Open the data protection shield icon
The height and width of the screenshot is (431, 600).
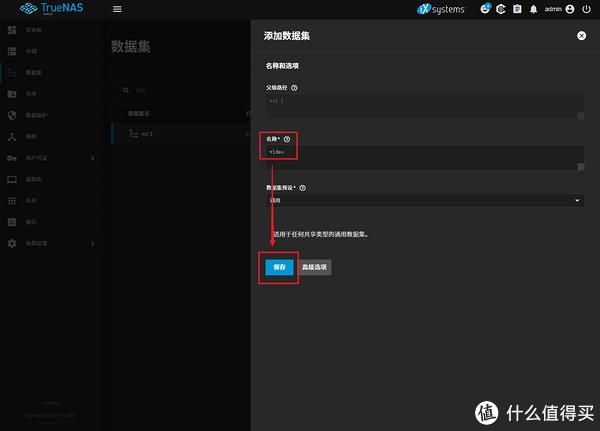[x=12, y=115]
